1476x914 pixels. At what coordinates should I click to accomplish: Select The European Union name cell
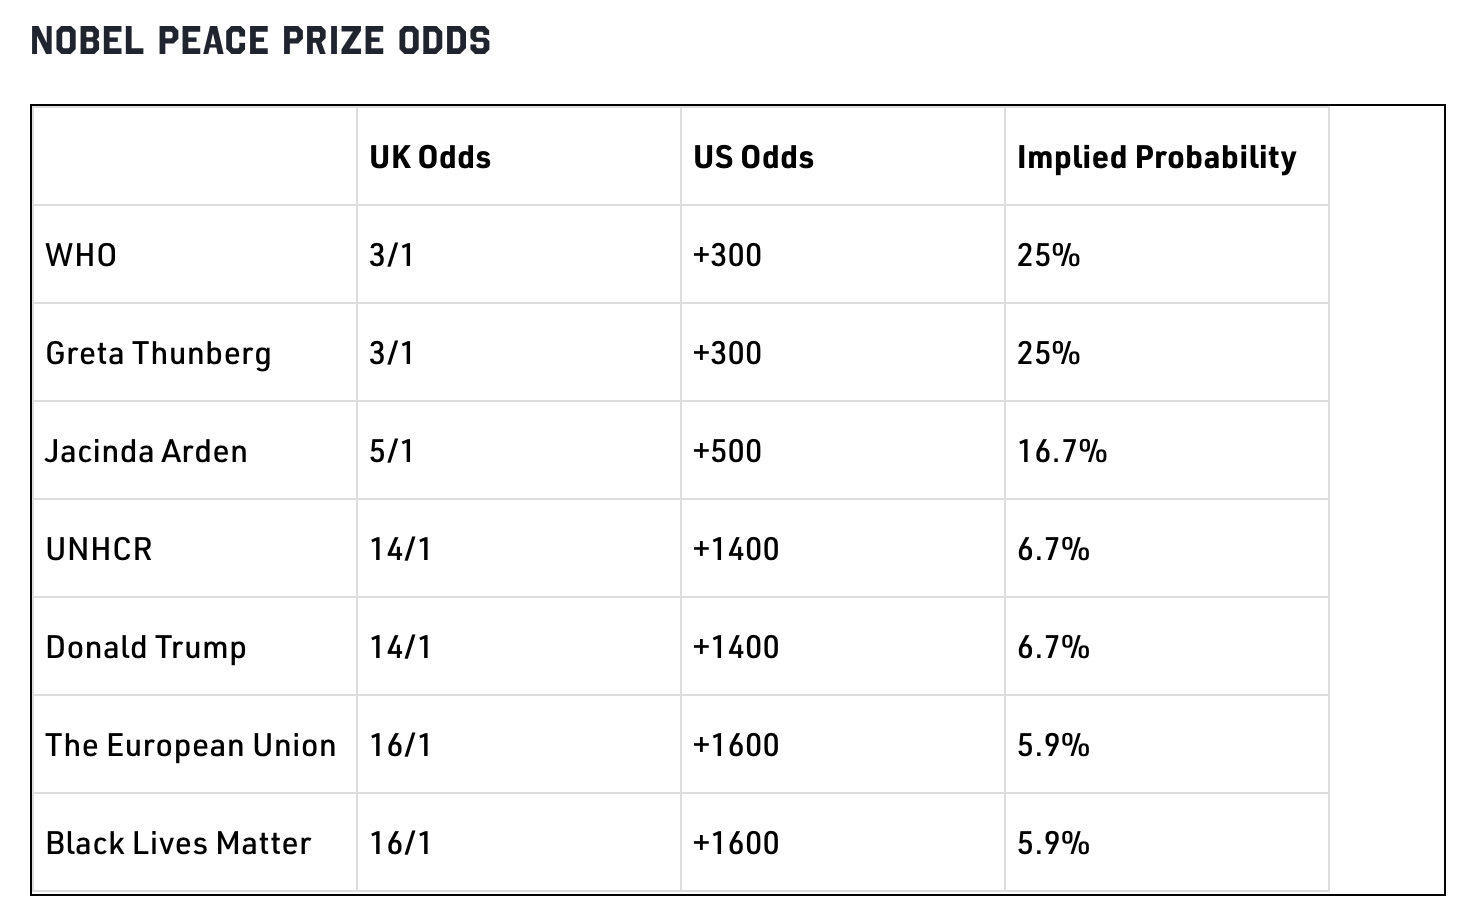[x=190, y=745]
